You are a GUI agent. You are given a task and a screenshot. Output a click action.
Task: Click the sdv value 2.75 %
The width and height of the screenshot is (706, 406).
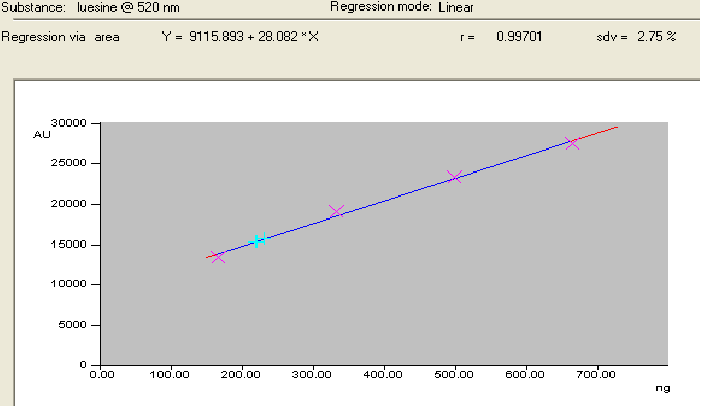(x=656, y=36)
